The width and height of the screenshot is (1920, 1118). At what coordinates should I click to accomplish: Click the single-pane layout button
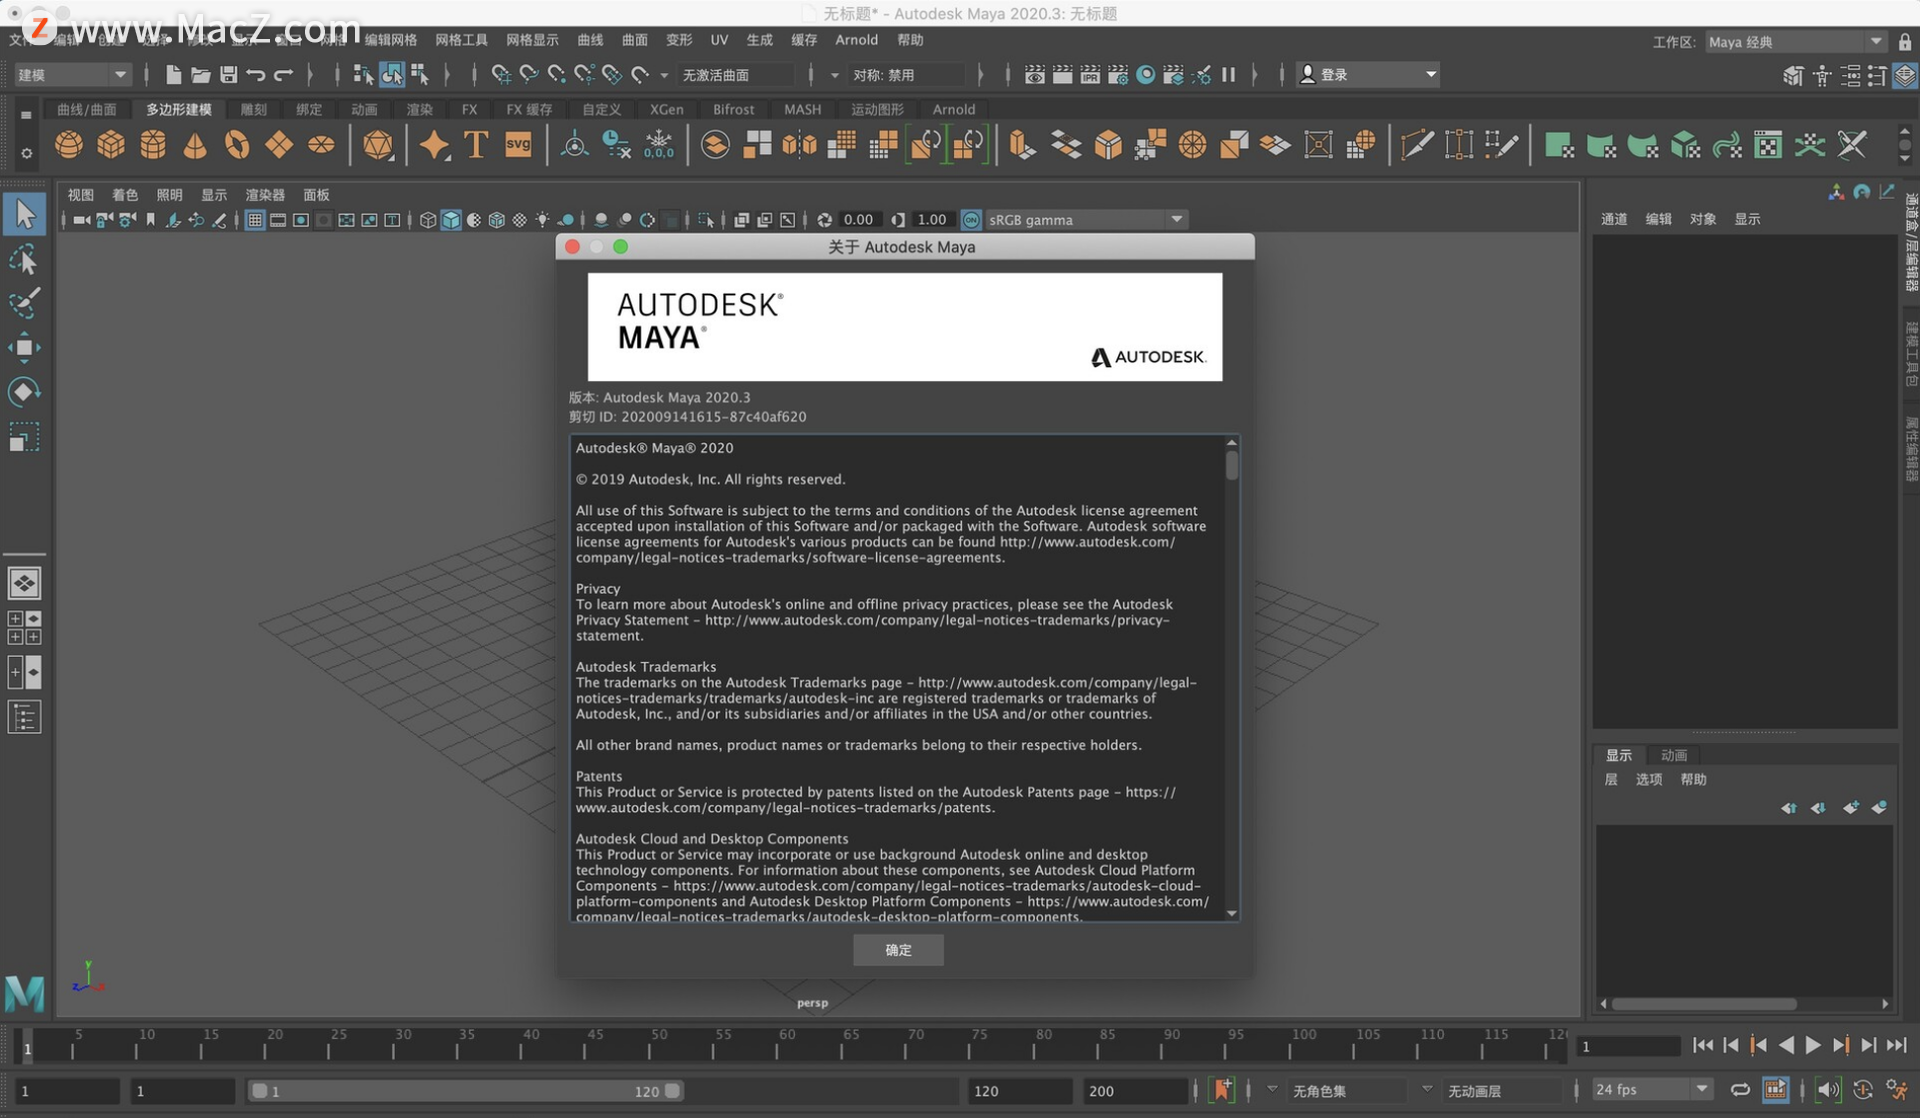coord(24,583)
